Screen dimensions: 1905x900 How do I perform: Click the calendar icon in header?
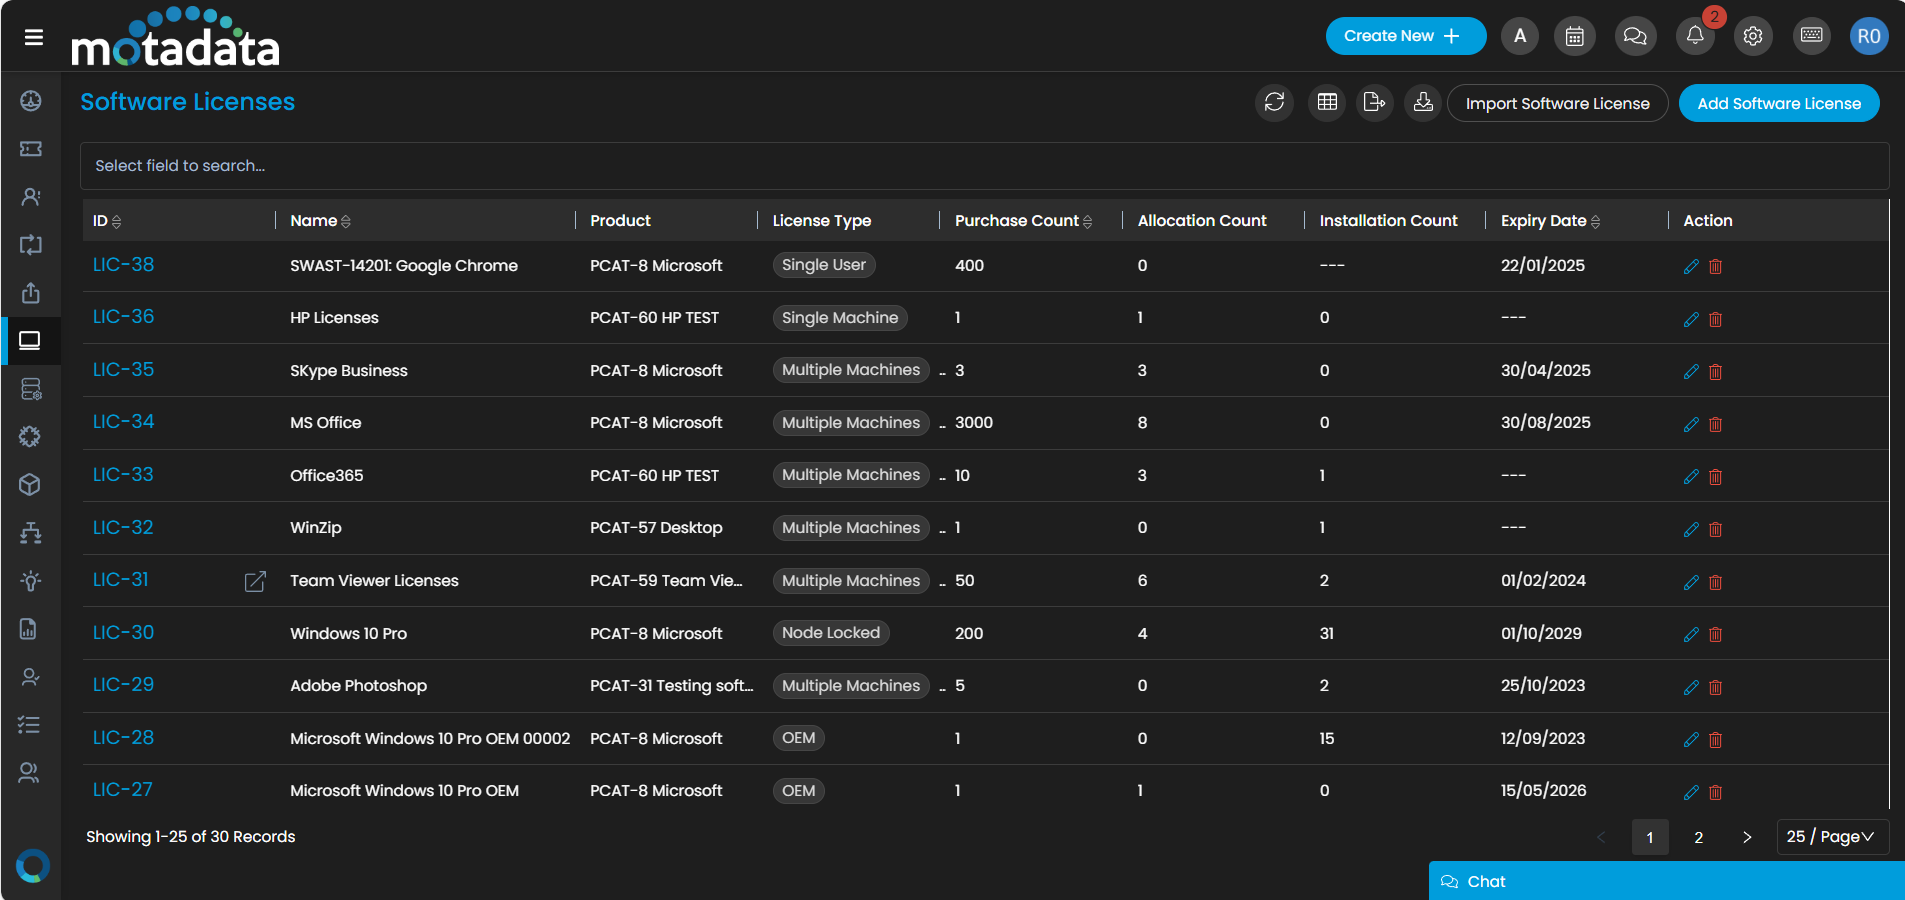coord(1574,37)
